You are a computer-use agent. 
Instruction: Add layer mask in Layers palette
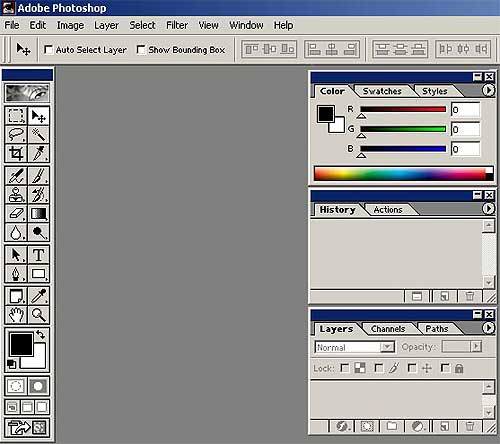pos(367,426)
